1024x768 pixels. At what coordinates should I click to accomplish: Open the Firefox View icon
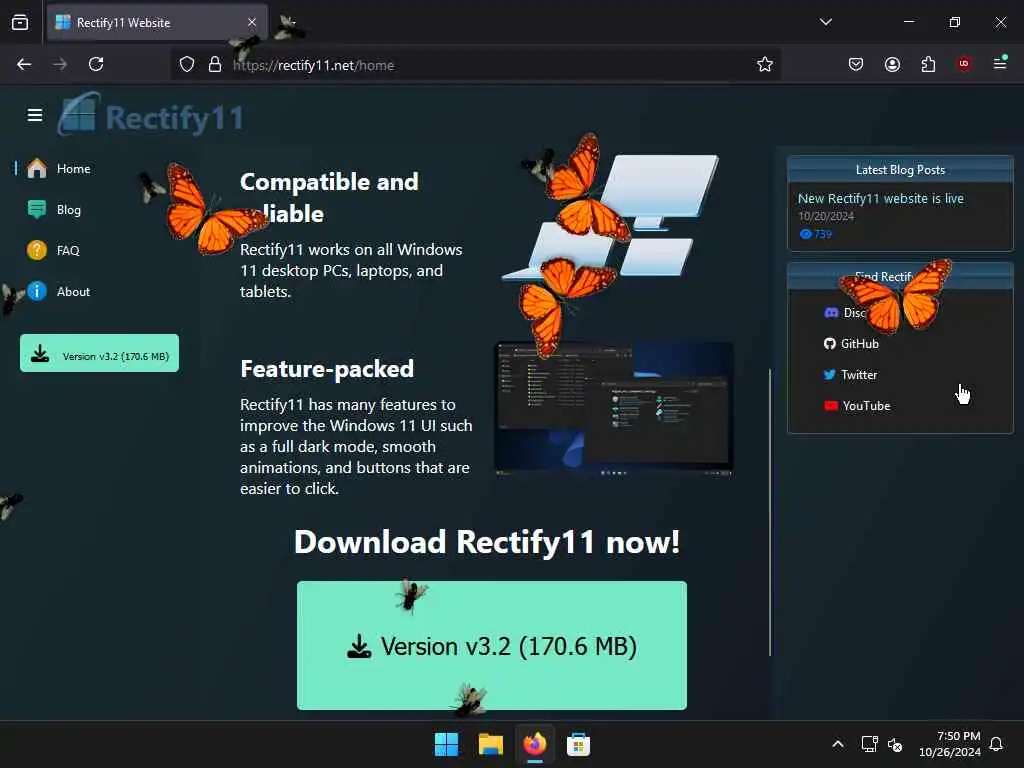tap(20, 22)
